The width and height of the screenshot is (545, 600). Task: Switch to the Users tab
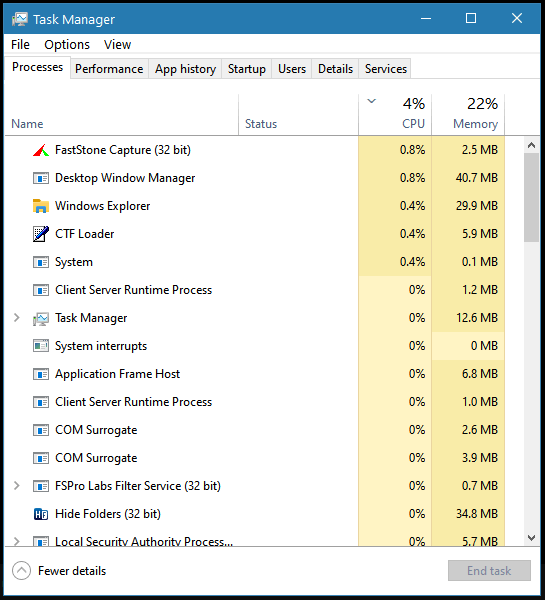pyautogui.click(x=292, y=69)
